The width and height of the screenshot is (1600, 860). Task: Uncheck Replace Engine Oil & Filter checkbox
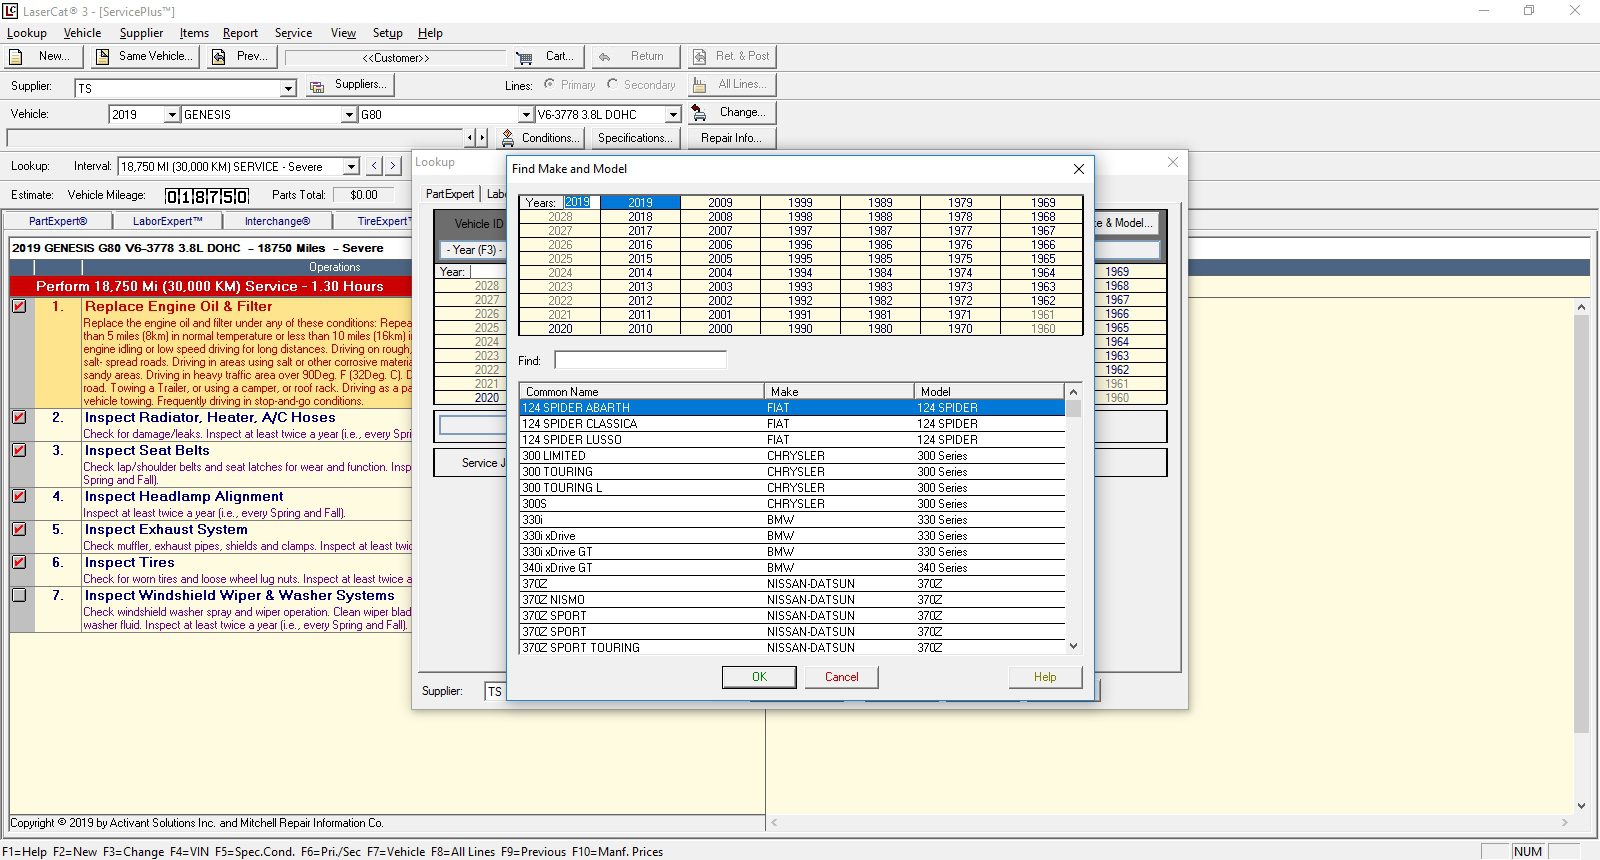point(19,307)
